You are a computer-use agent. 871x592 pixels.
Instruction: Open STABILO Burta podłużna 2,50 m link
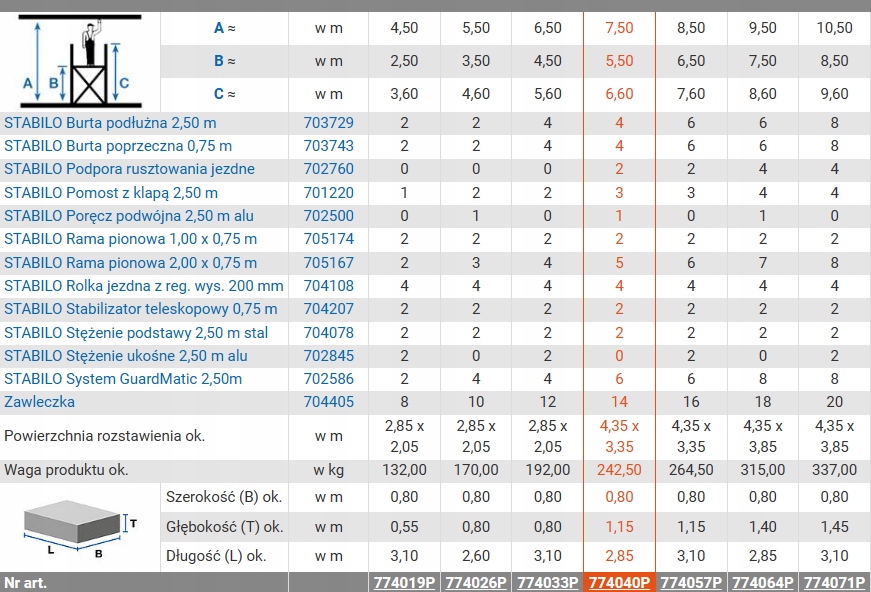[x=110, y=123]
